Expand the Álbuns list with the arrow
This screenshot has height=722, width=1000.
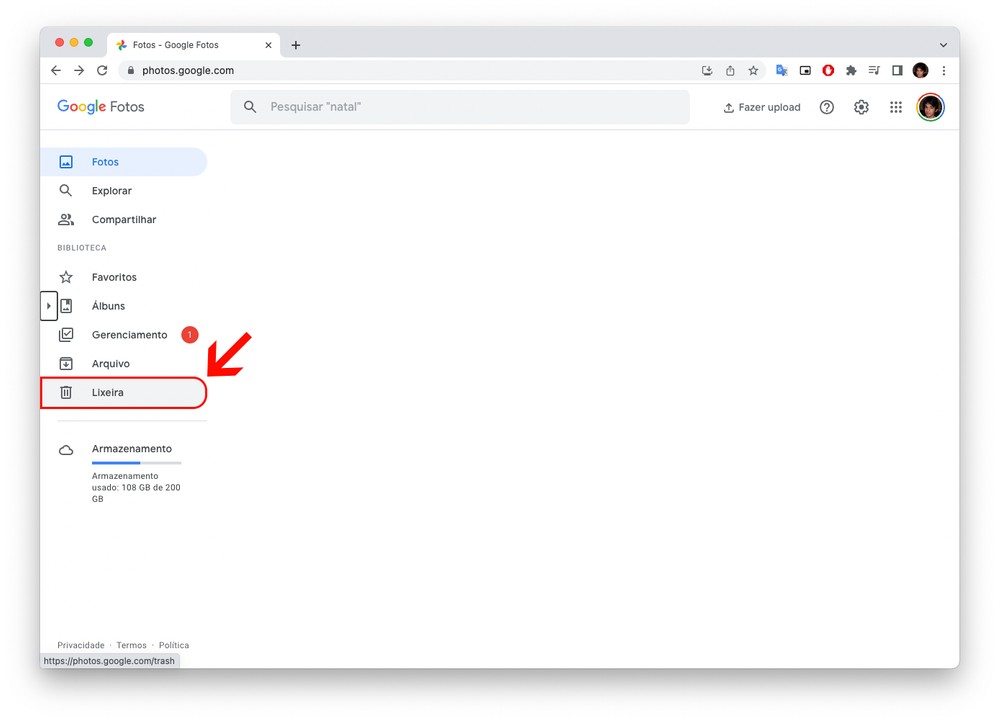48,306
